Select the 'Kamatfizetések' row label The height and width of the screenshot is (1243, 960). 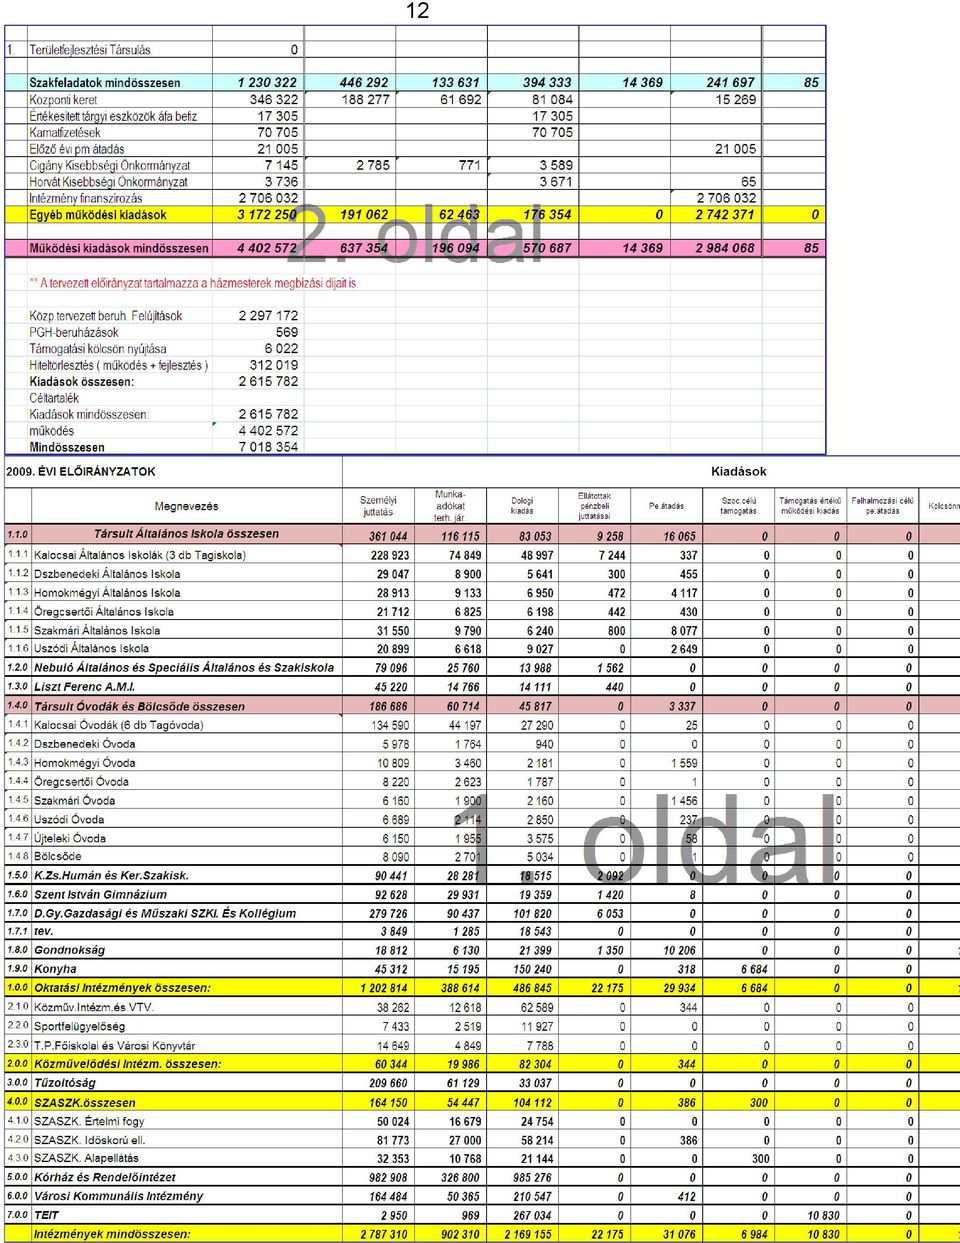tap(65, 133)
